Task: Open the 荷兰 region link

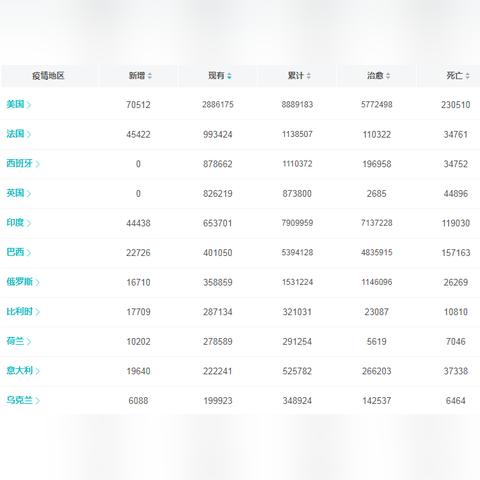Action: [15, 341]
